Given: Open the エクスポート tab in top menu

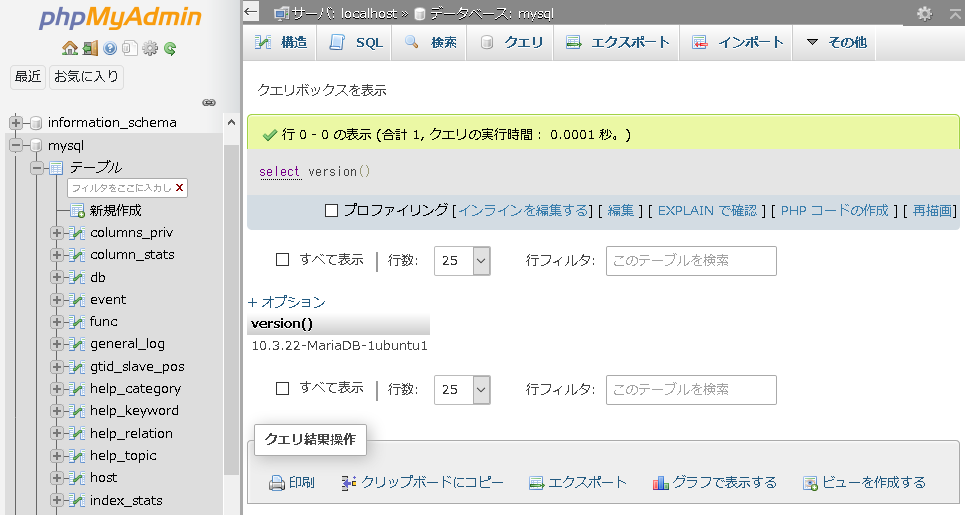Looking at the screenshot, I should click(617, 42).
